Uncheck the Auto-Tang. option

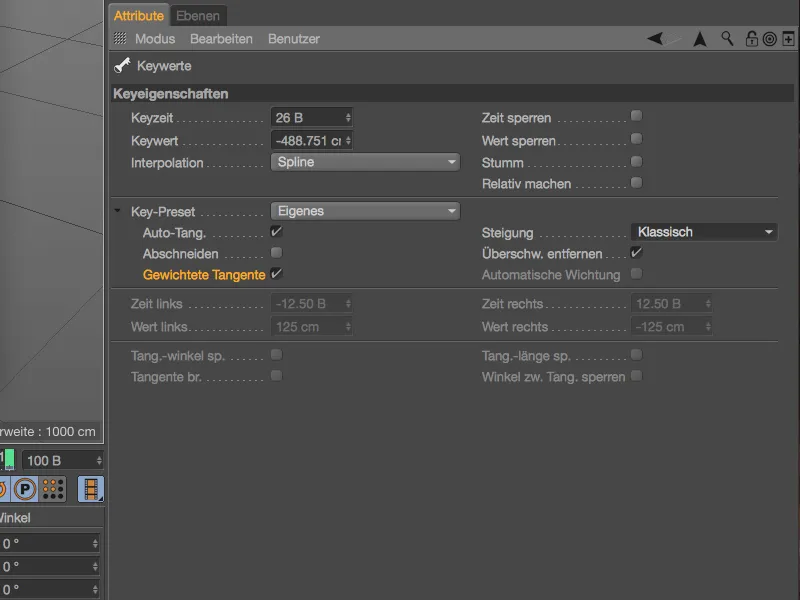pos(276,232)
